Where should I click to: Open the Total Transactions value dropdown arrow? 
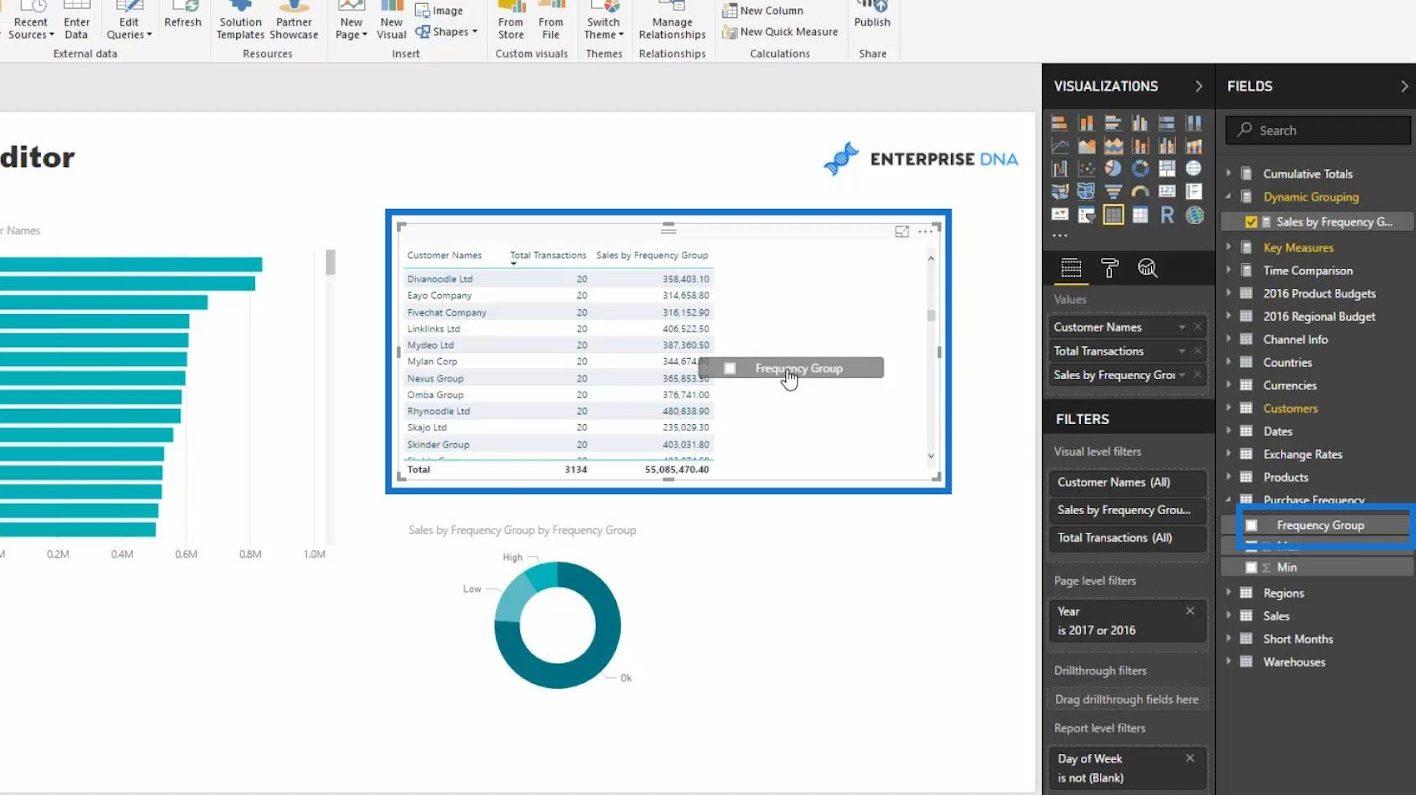click(1182, 351)
